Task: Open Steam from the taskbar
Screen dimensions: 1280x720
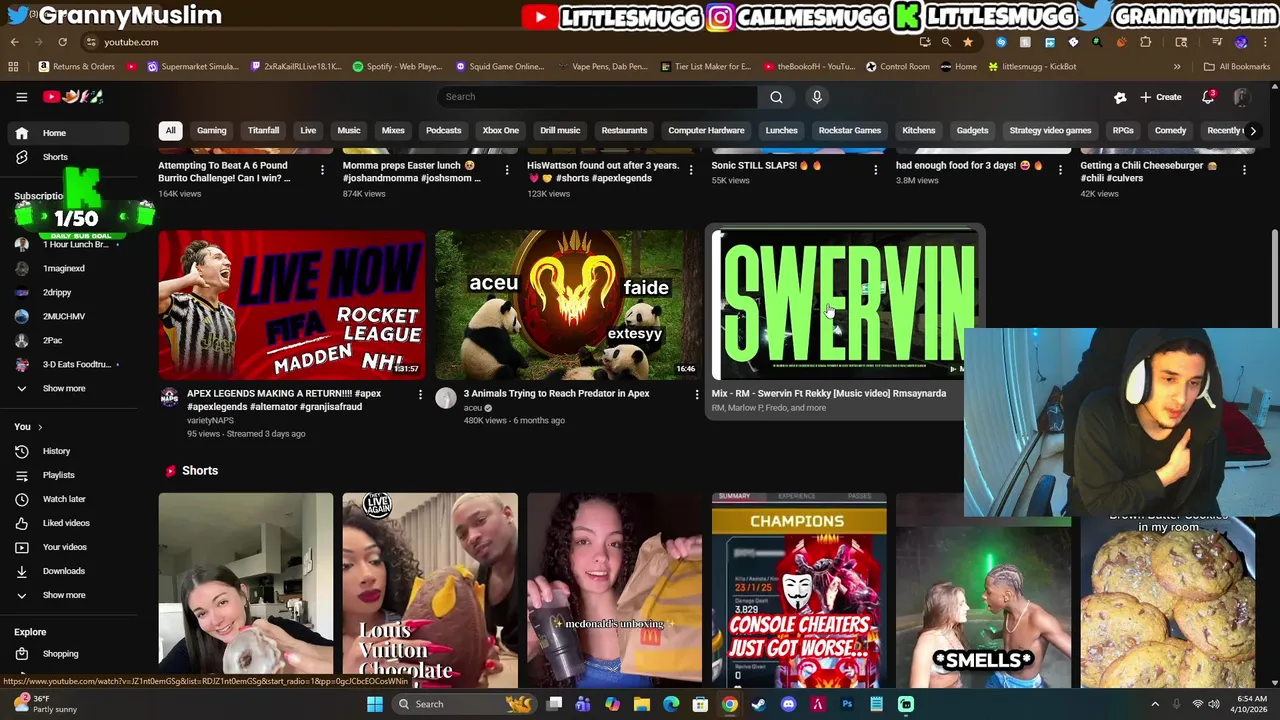Action: click(x=759, y=704)
